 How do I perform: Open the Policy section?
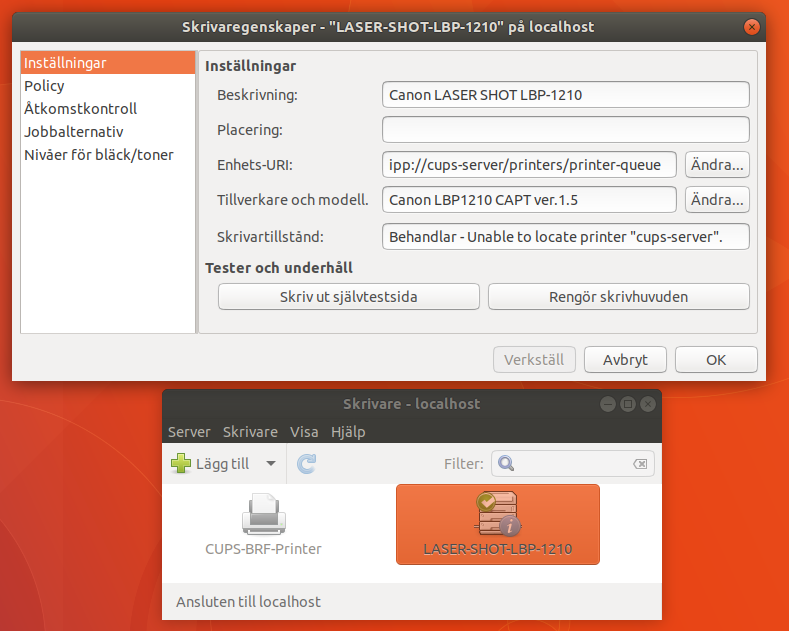click(x=108, y=86)
